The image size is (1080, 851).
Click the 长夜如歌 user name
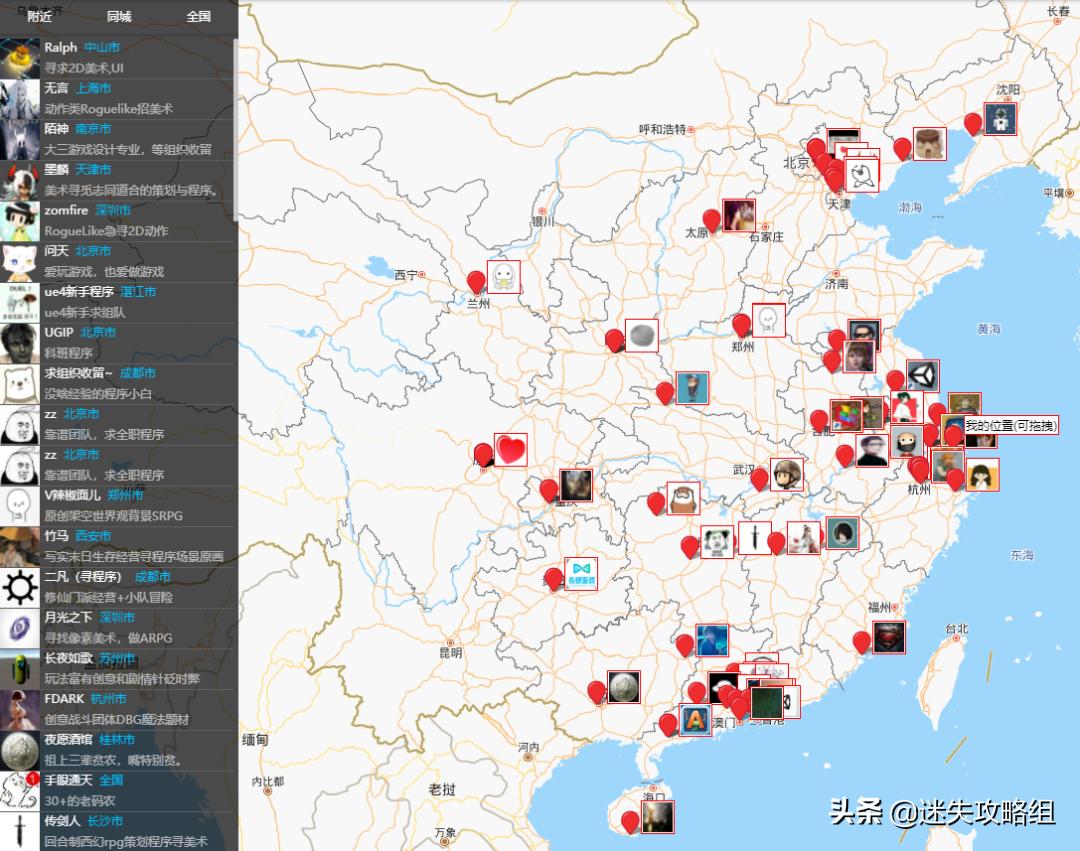pos(69,658)
